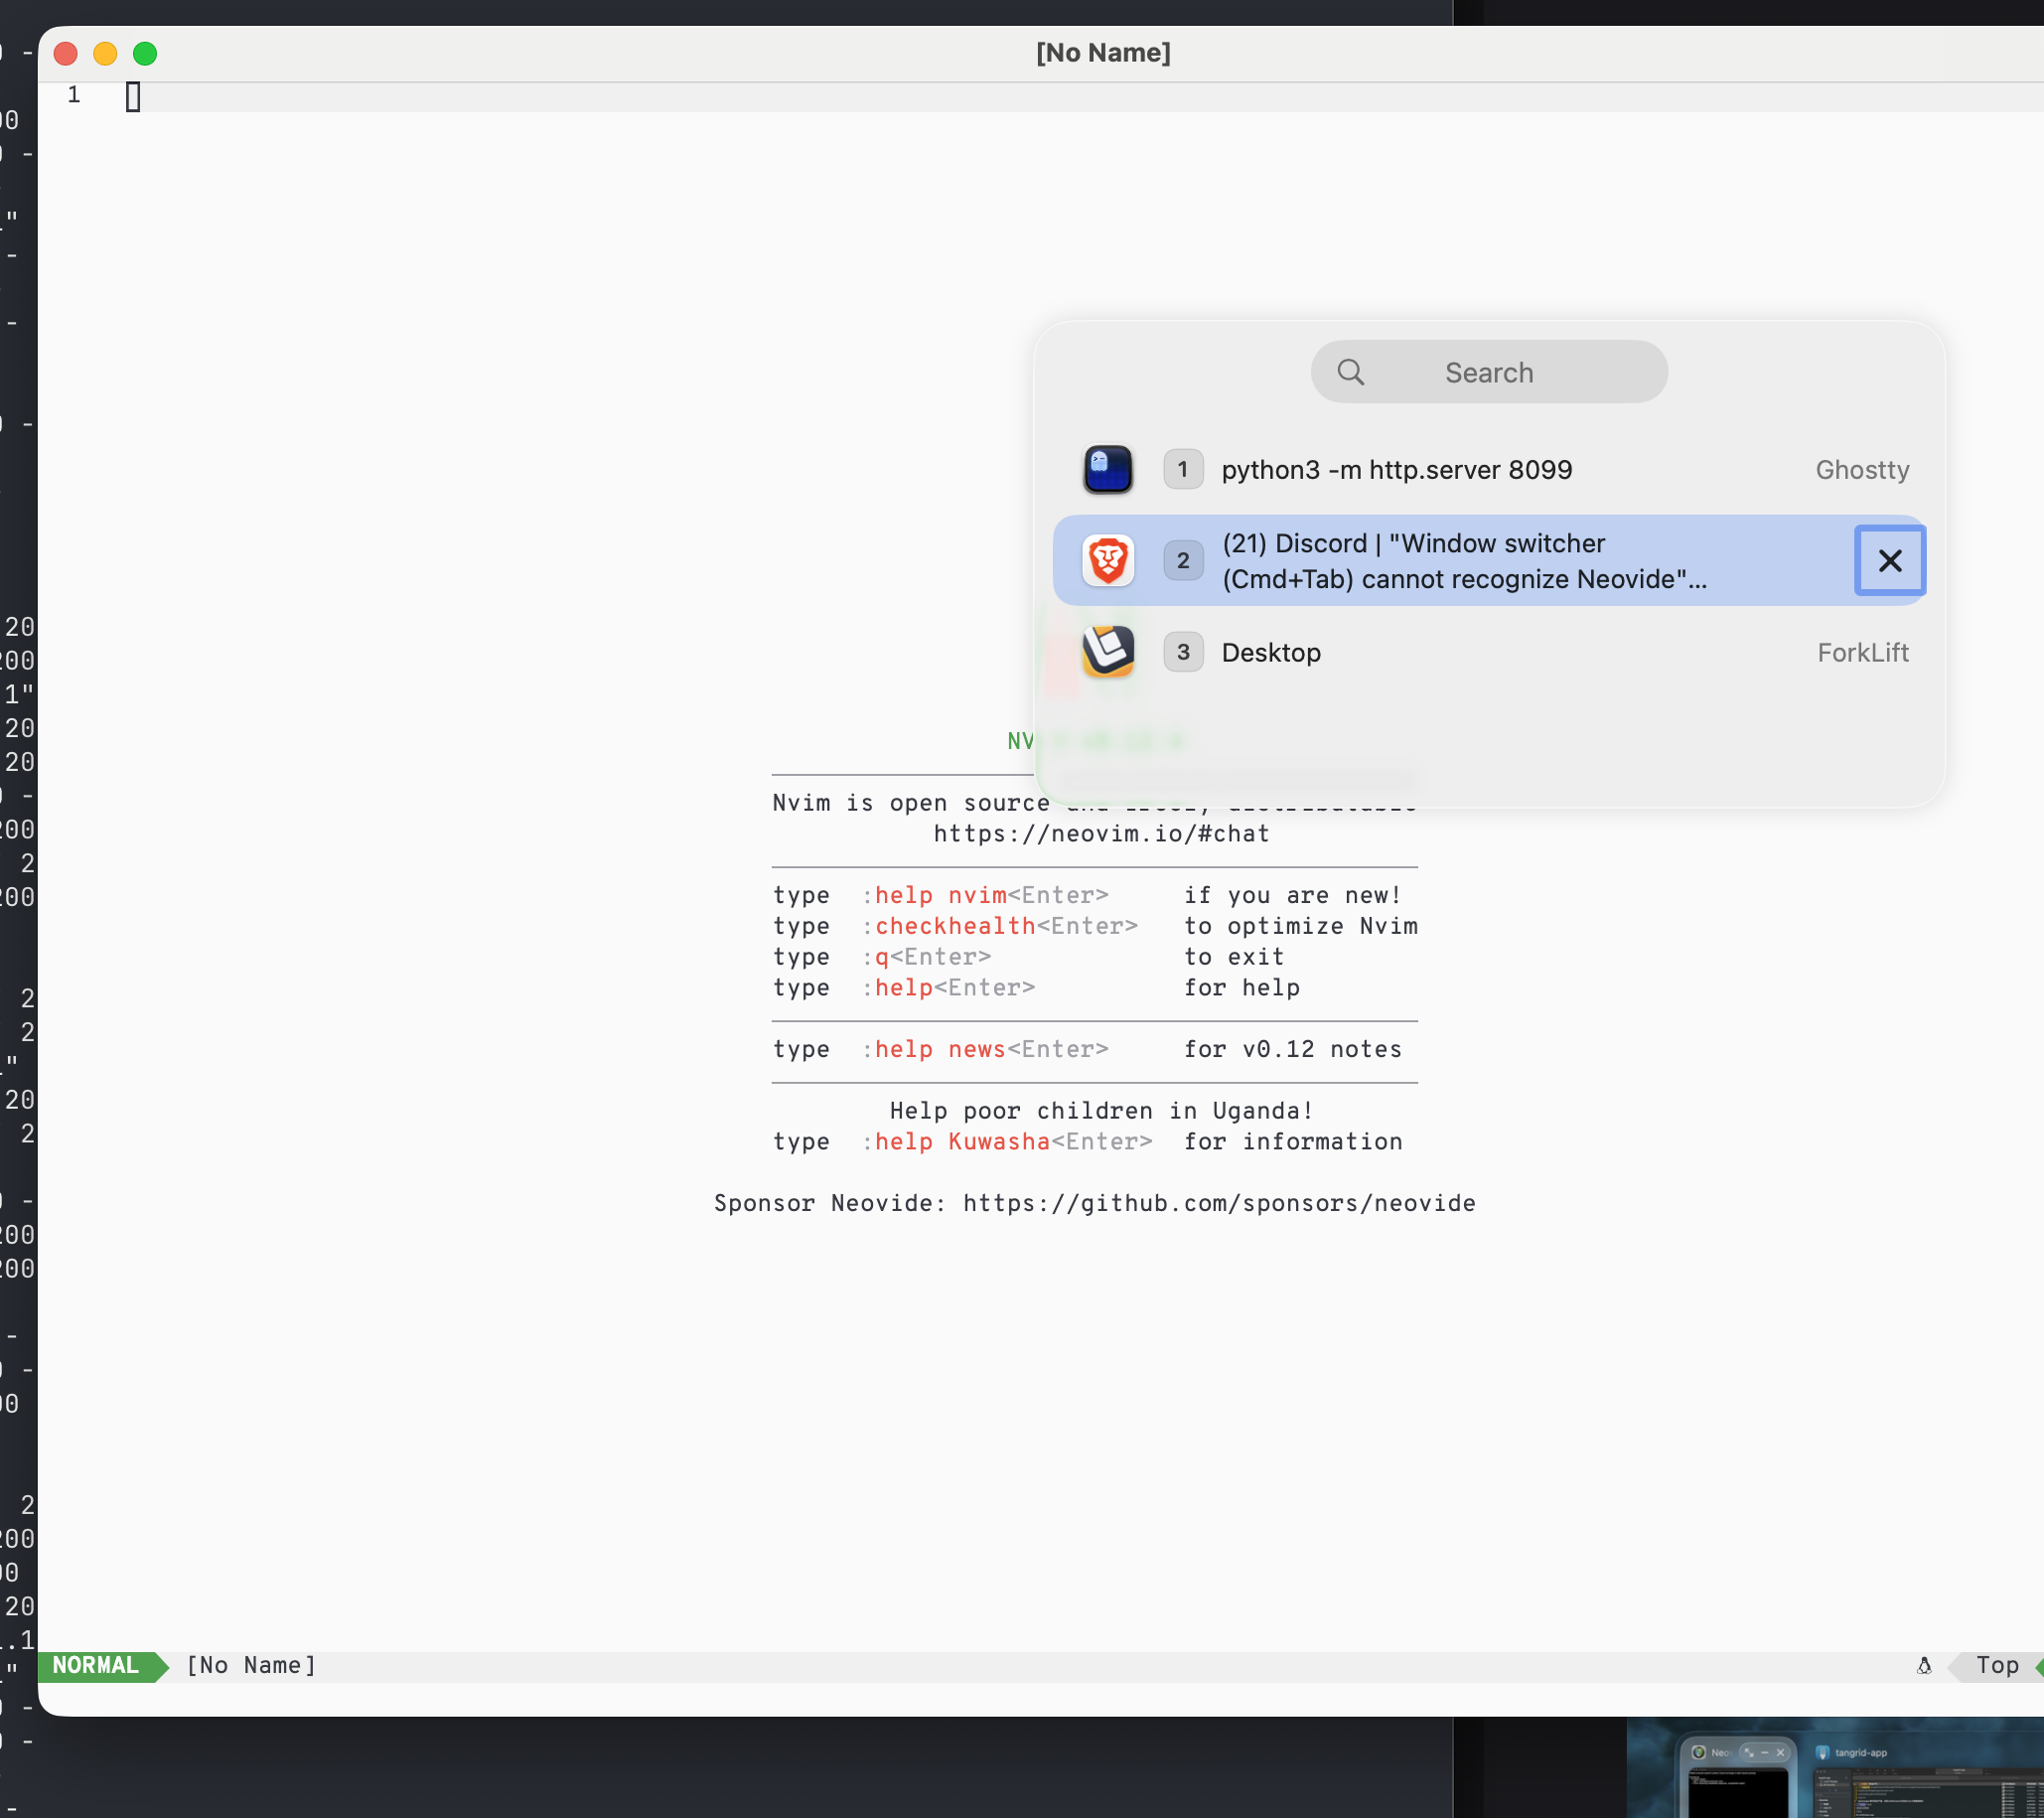Switch to the ForkLift Desktop window

pos(1489,652)
